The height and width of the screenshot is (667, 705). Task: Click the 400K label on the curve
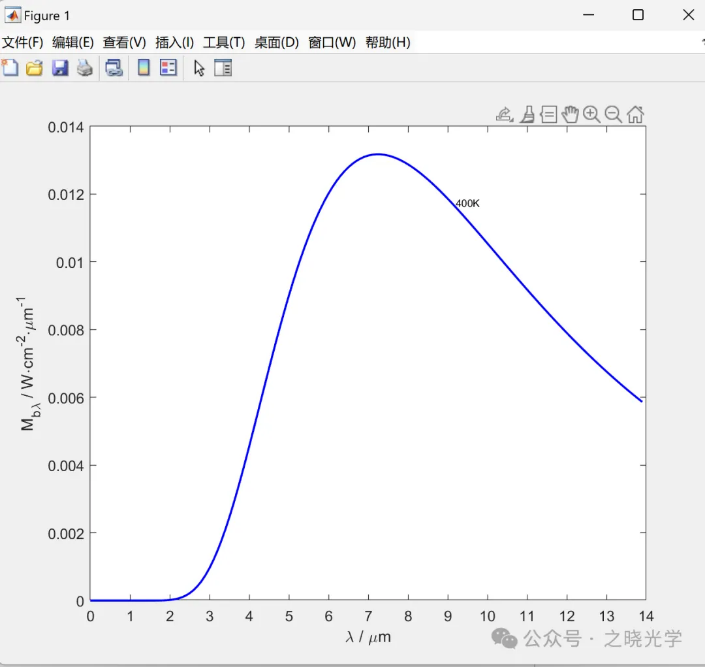(467, 203)
